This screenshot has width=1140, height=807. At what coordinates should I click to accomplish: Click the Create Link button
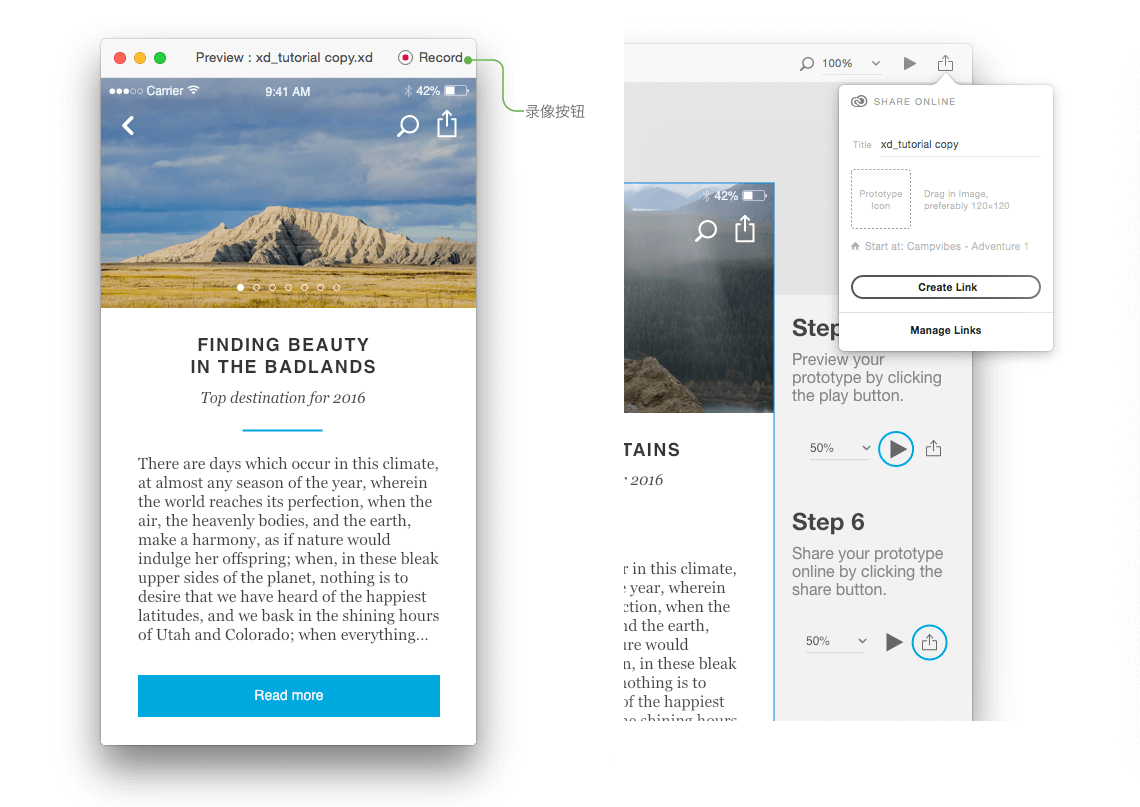click(945, 287)
